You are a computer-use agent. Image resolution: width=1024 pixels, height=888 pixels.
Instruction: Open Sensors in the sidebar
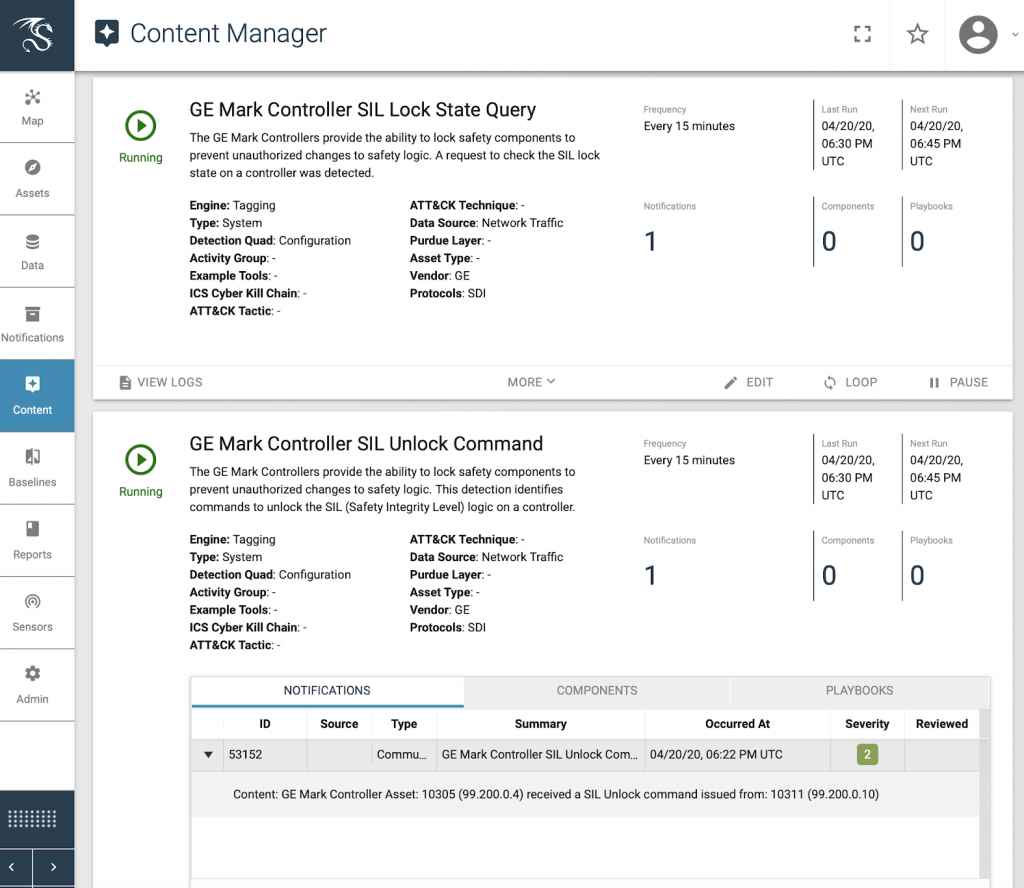(33, 612)
